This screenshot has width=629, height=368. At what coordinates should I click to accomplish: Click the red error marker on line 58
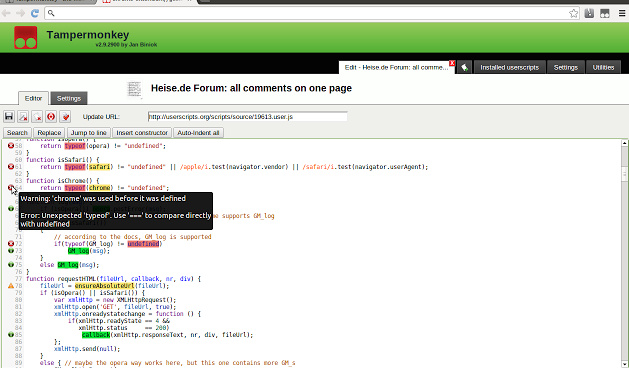click(x=11, y=146)
